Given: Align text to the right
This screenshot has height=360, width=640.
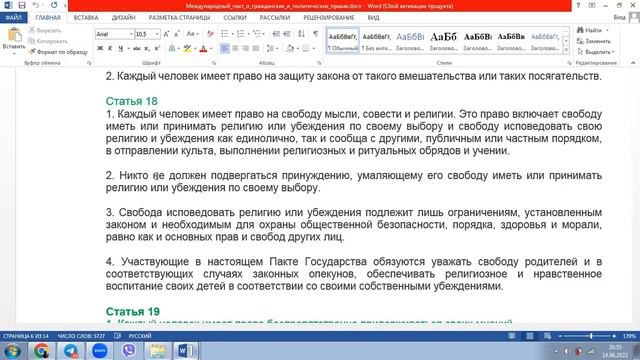Looking at the screenshot, I should pos(245,48).
